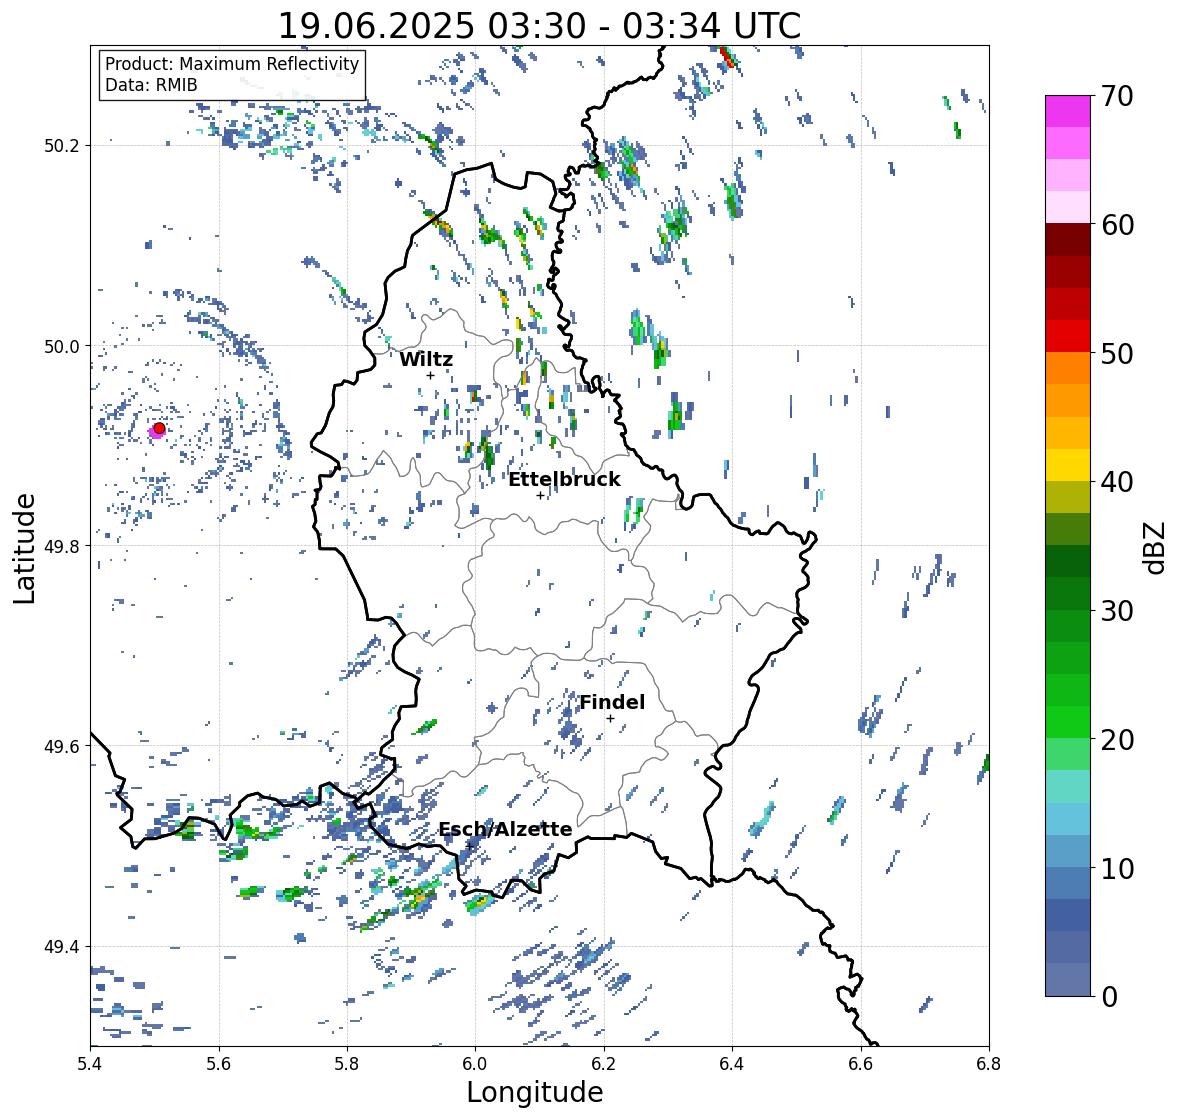Click latitude tick label 49.4

pyautogui.click(x=62, y=947)
